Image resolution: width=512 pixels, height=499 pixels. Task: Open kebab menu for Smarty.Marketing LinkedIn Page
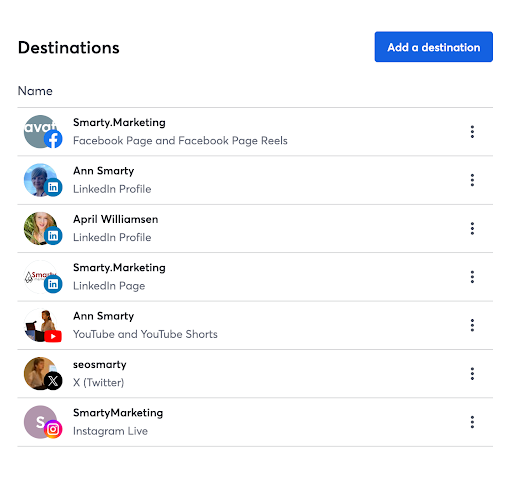click(472, 277)
